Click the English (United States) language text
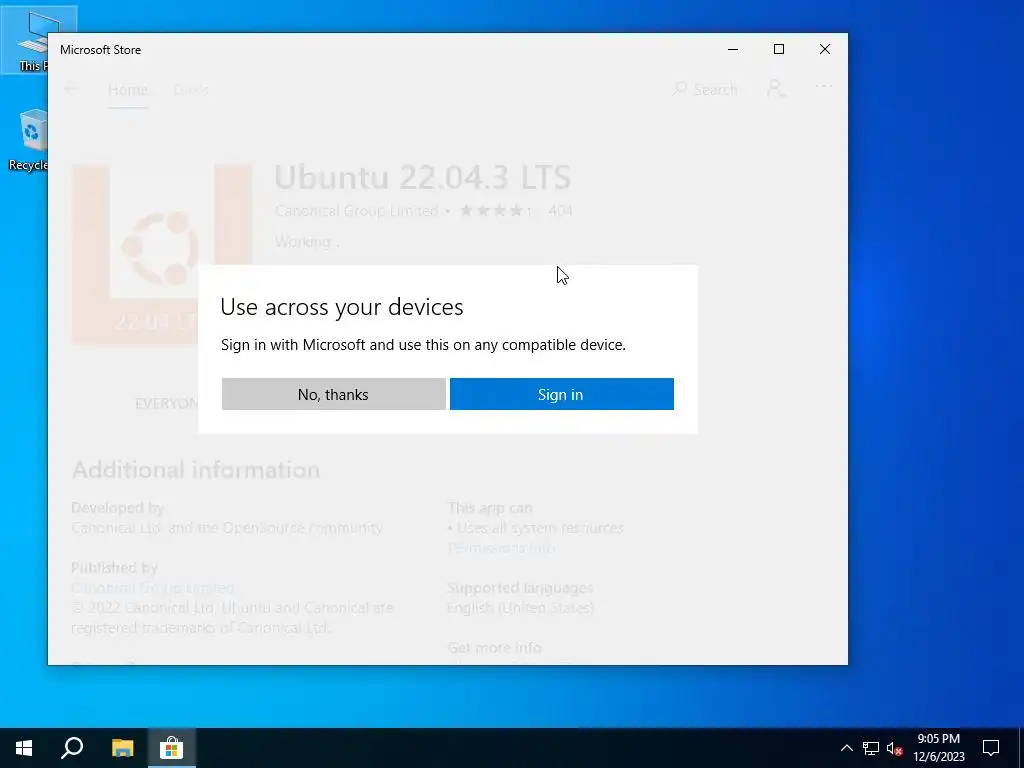 520,608
